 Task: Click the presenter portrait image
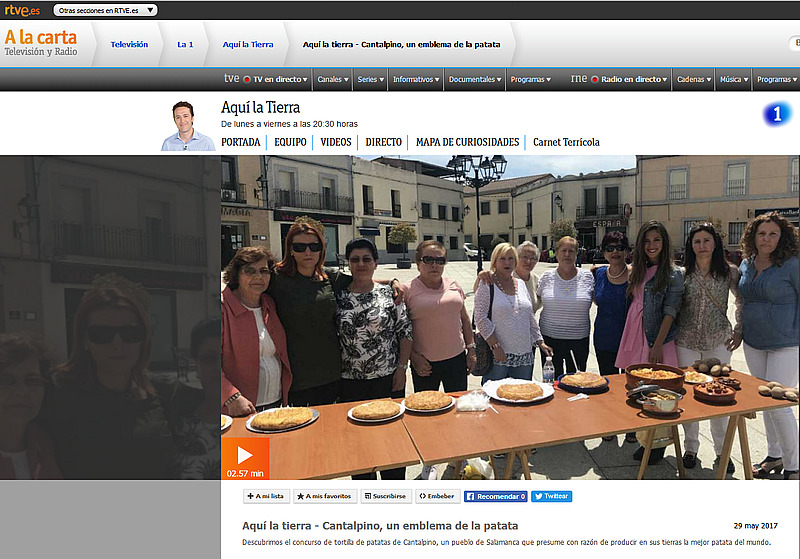[188, 126]
